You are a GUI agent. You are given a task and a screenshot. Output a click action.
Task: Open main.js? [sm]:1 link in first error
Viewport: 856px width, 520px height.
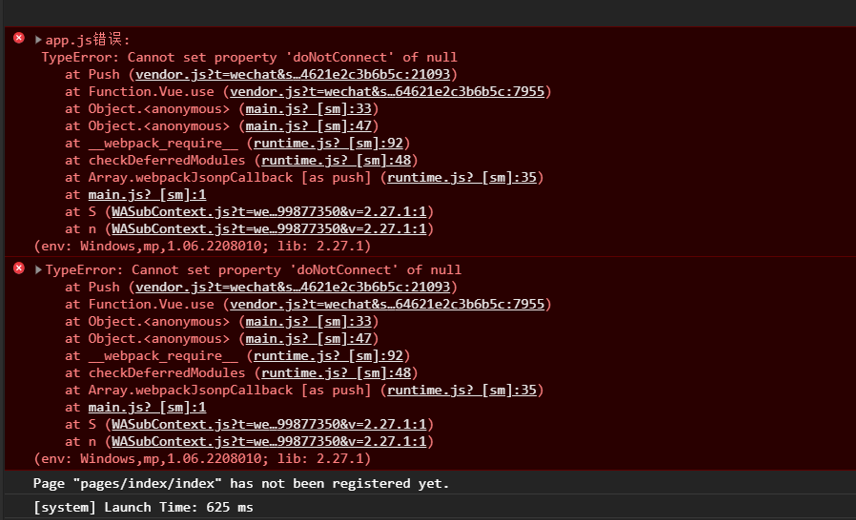[x=147, y=195]
